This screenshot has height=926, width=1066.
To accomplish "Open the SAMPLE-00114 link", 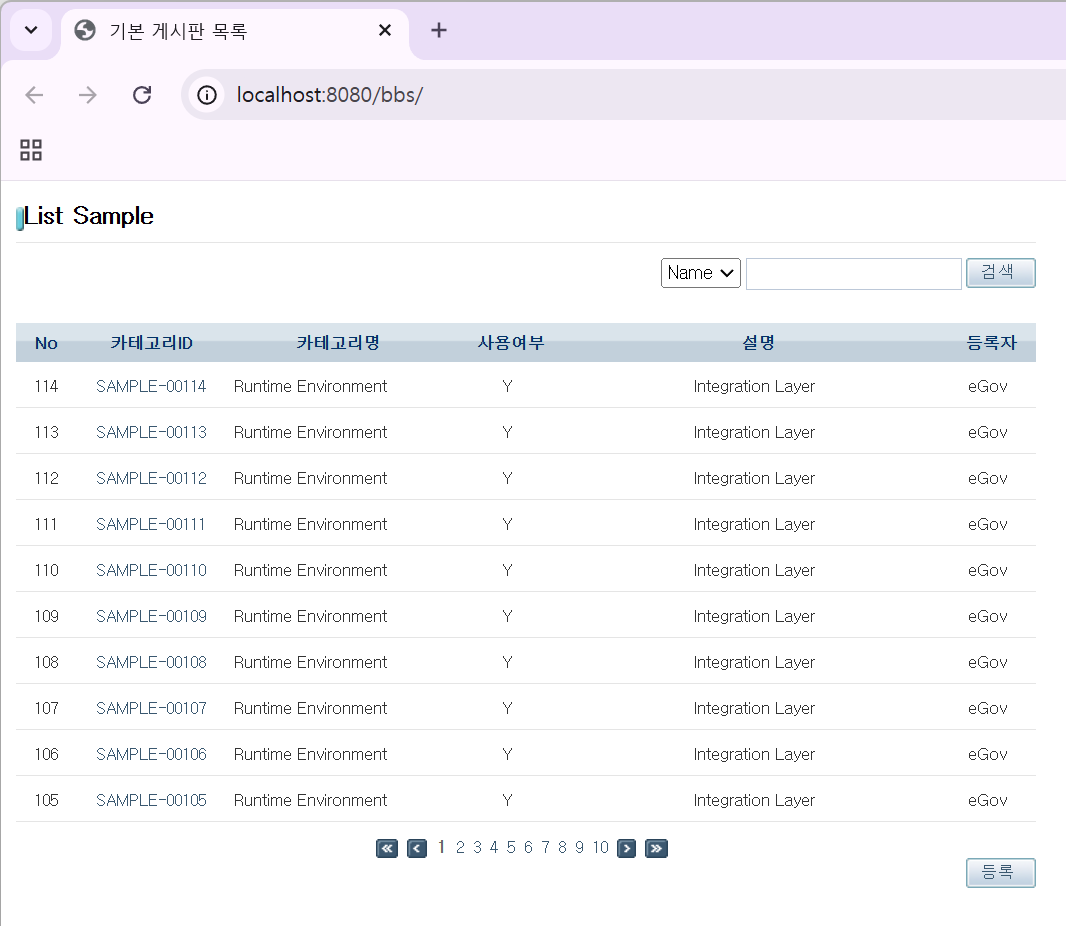I will click(151, 386).
